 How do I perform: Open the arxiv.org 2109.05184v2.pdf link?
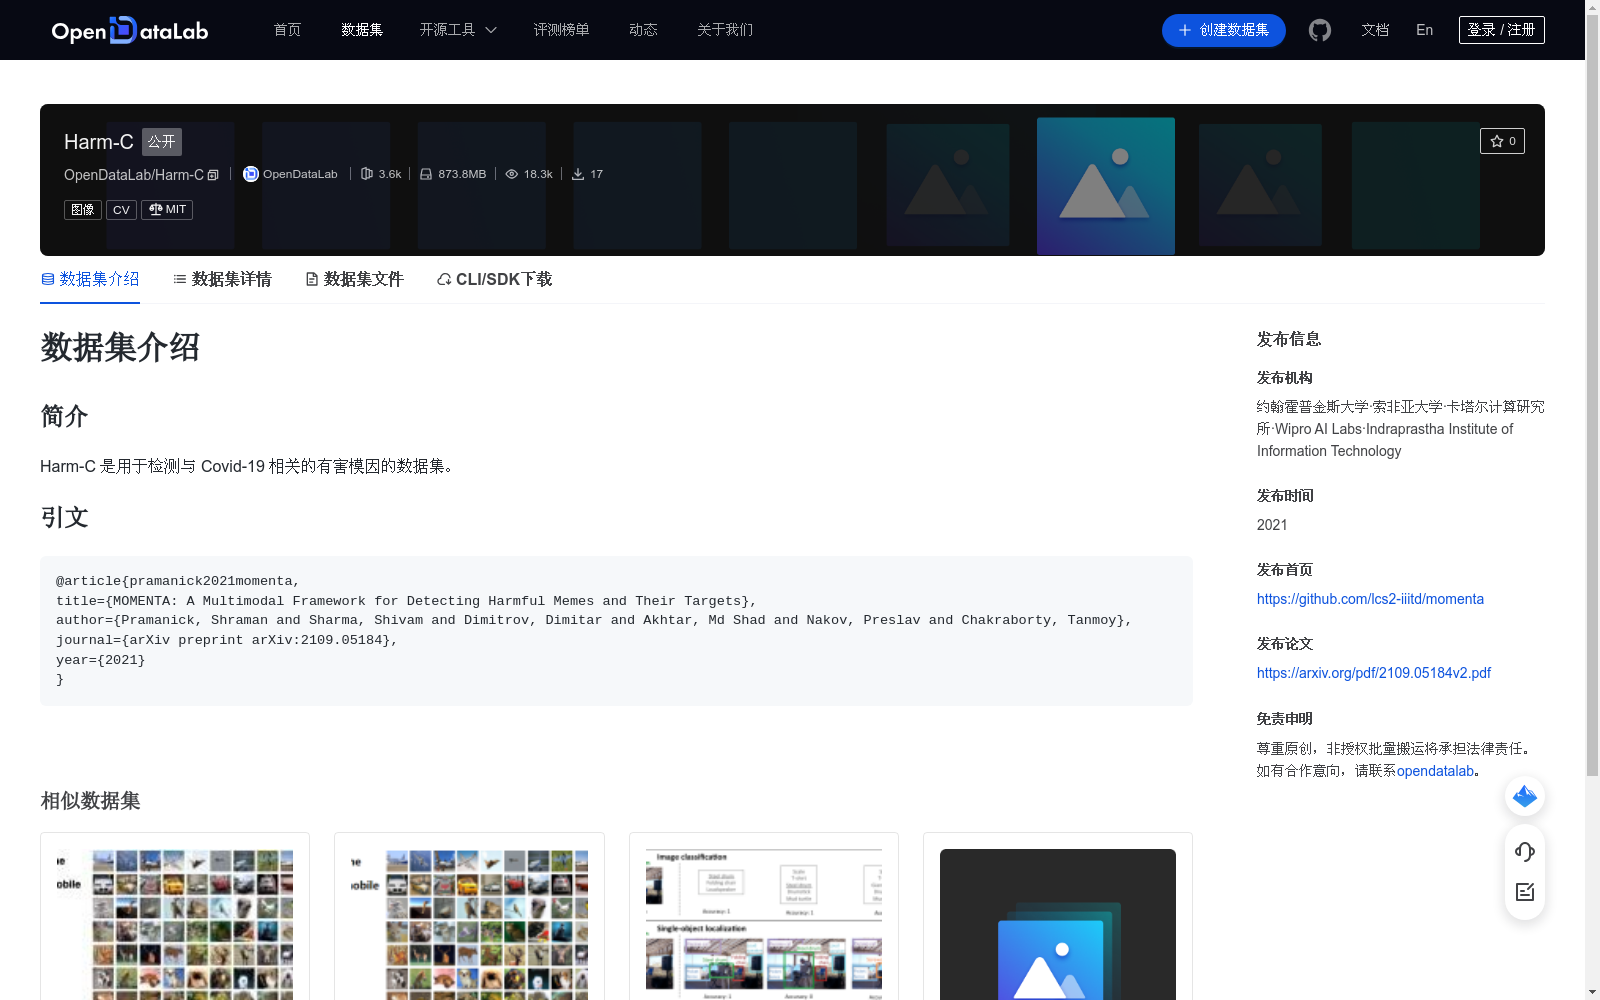1374,673
